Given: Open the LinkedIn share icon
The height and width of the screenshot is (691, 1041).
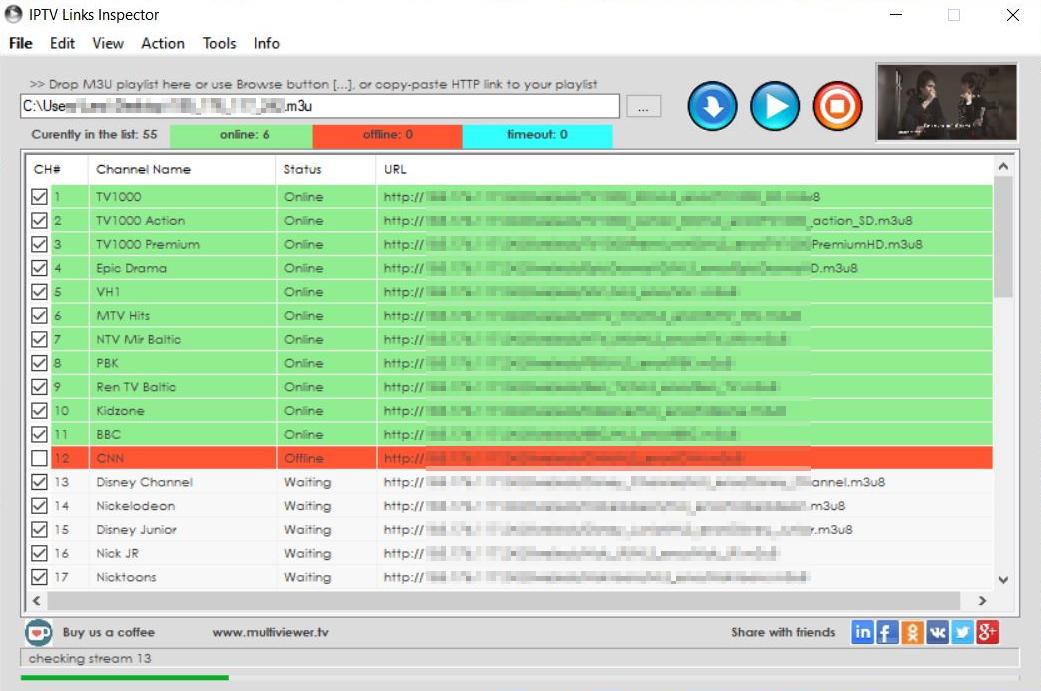Looking at the screenshot, I should point(862,632).
